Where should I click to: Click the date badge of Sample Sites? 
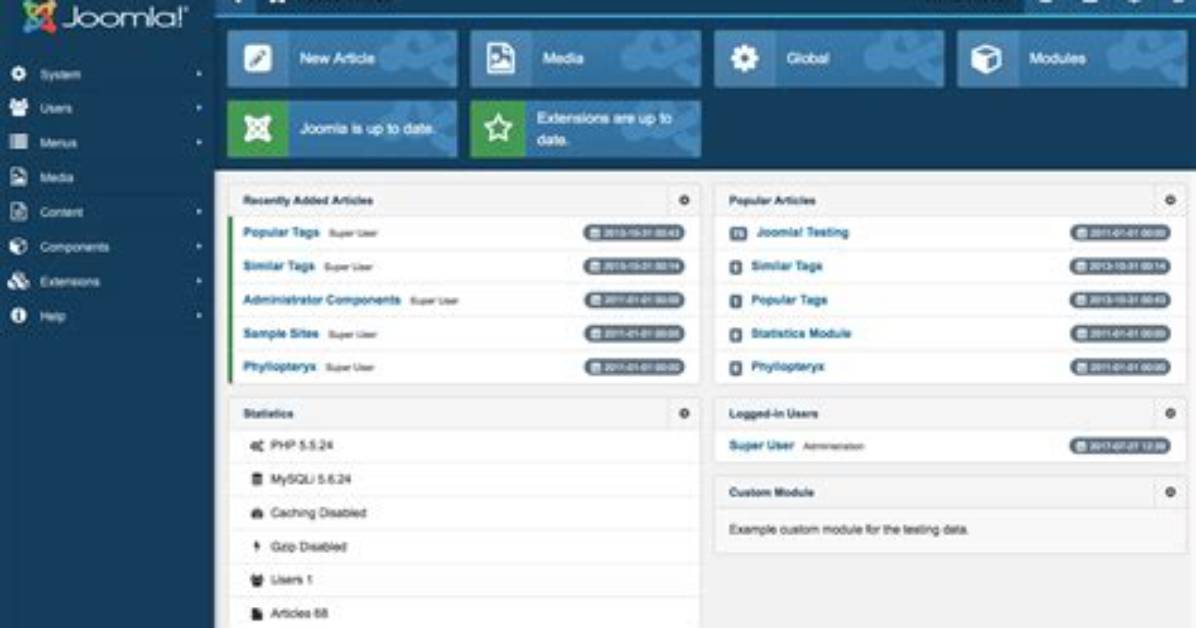tap(634, 333)
